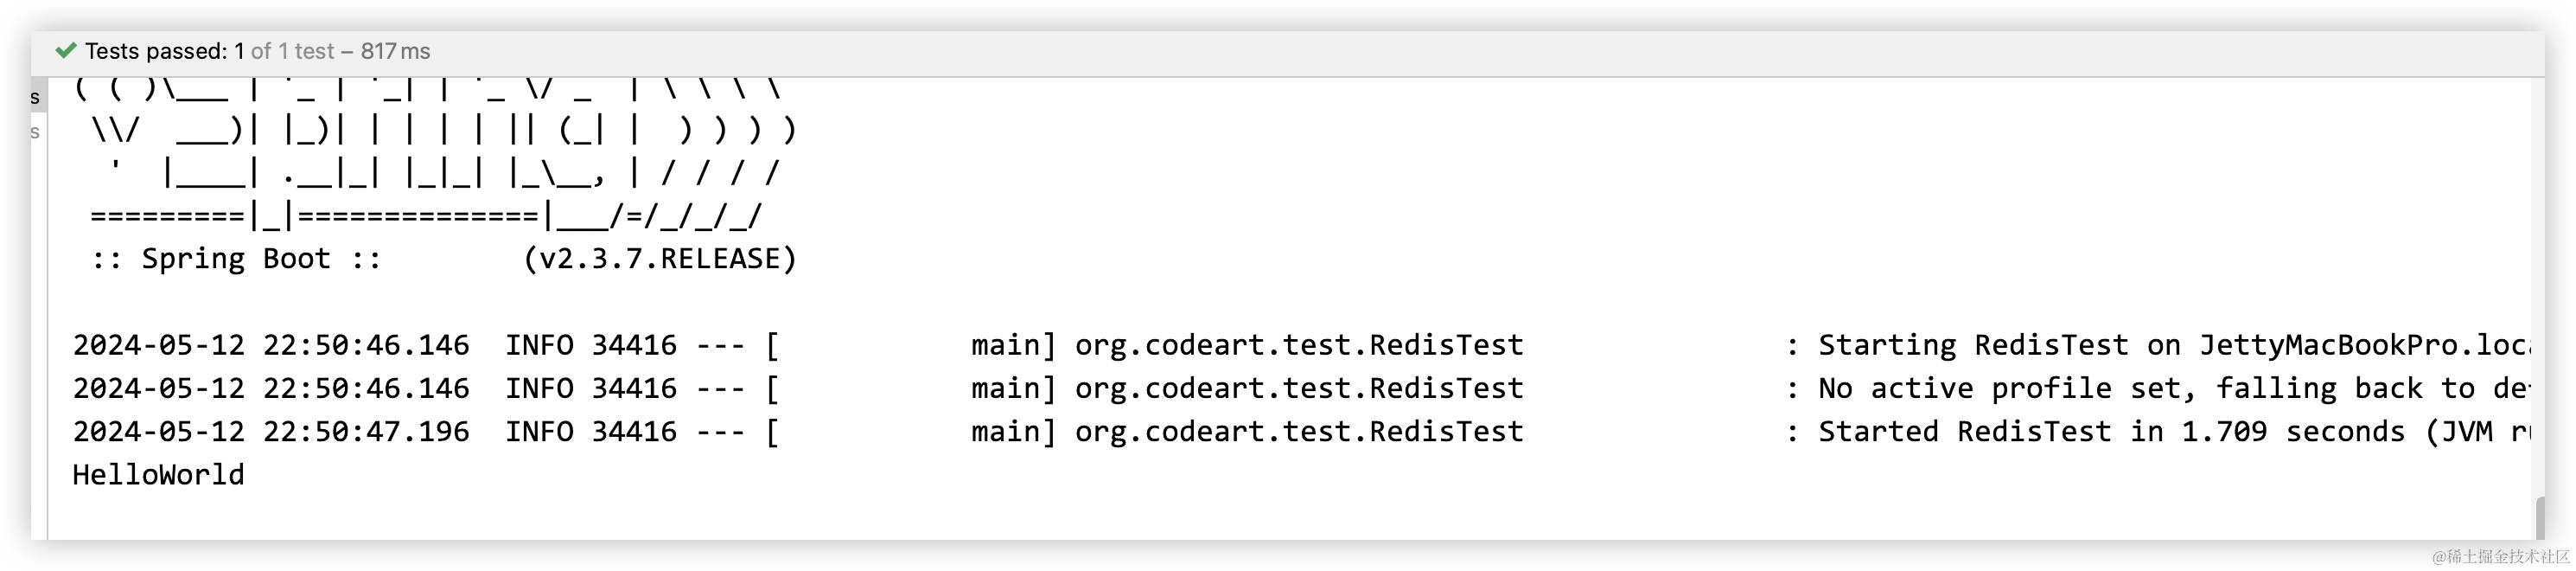Click the ':: Spring Boot ::' banner text
The width and height of the screenshot is (2576, 571).
coord(236,259)
